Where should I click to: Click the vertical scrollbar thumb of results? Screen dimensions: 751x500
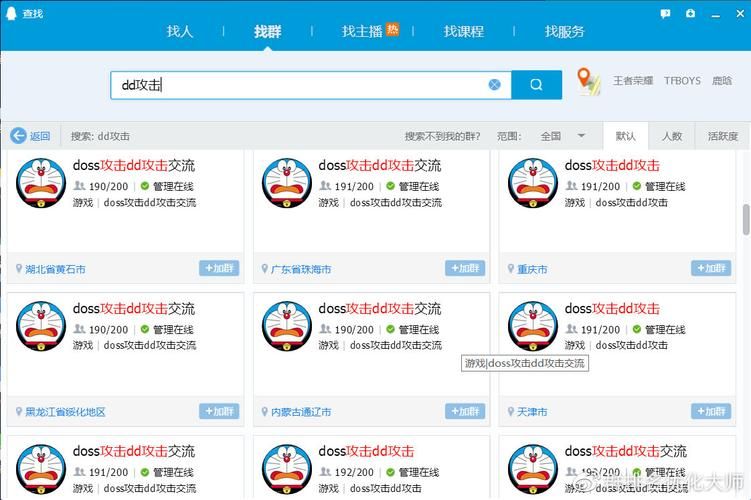[x=746, y=219]
